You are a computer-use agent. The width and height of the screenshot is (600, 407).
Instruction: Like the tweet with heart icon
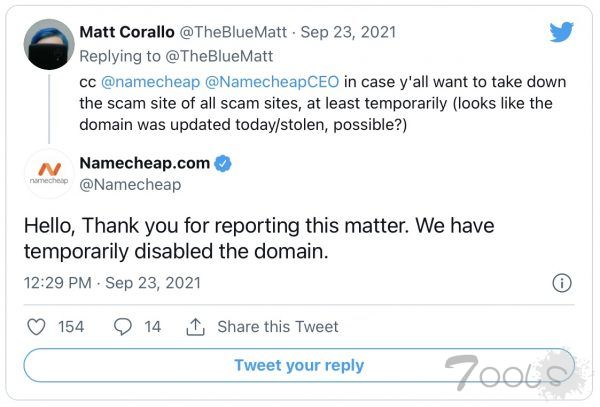(36, 327)
